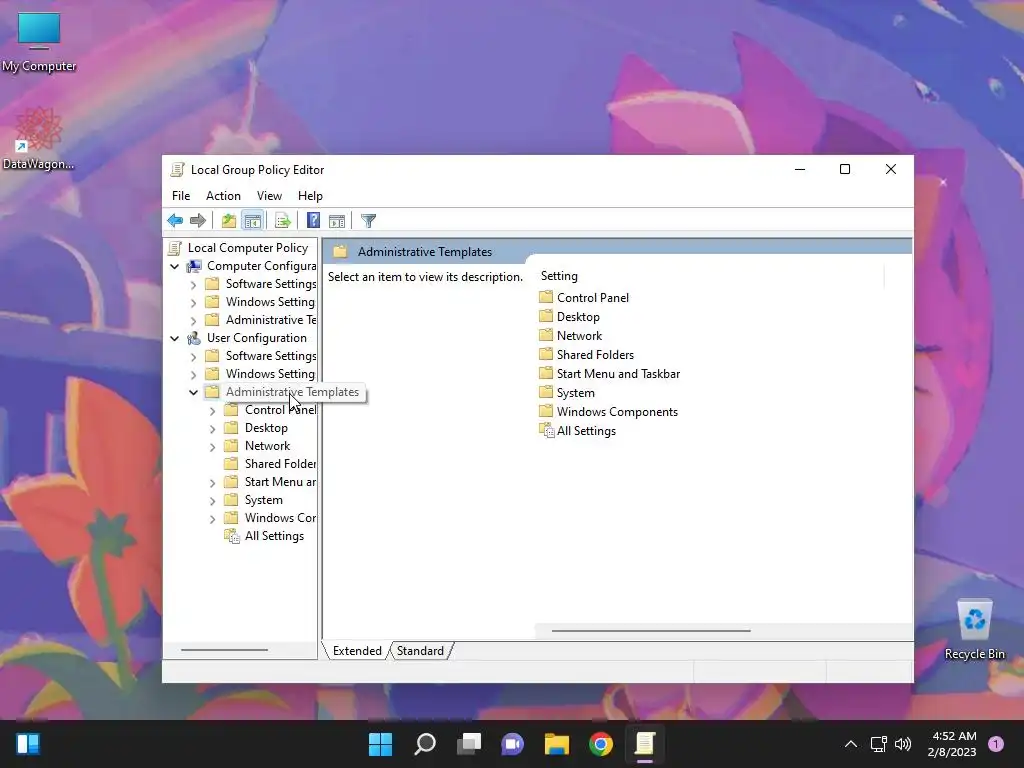Open taskbar Search
The height and width of the screenshot is (768, 1024).
pos(424,744)
